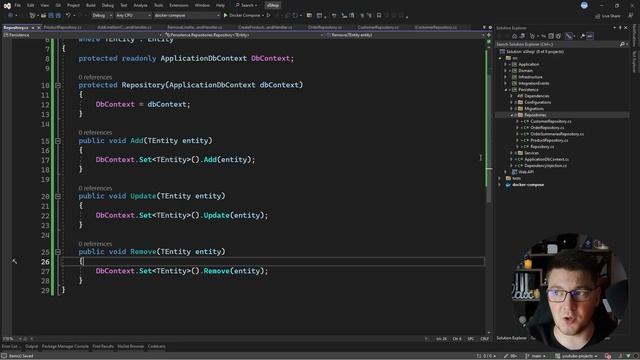
Task: Open the NuGet Browser tab
Action: tap(131, 347)
